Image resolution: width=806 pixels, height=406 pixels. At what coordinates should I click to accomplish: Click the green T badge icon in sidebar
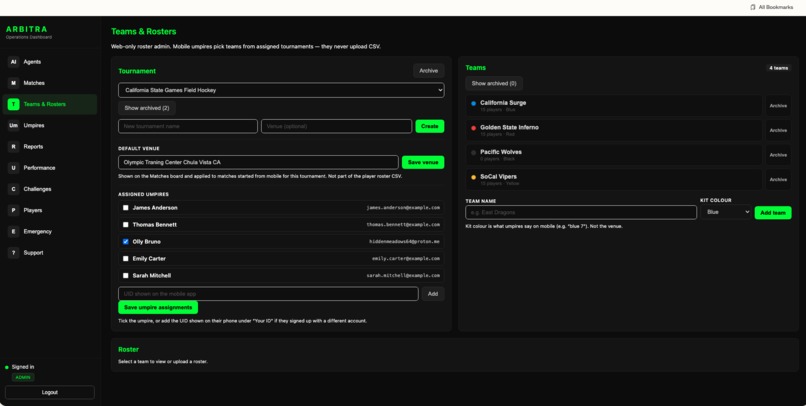[13, 104]
